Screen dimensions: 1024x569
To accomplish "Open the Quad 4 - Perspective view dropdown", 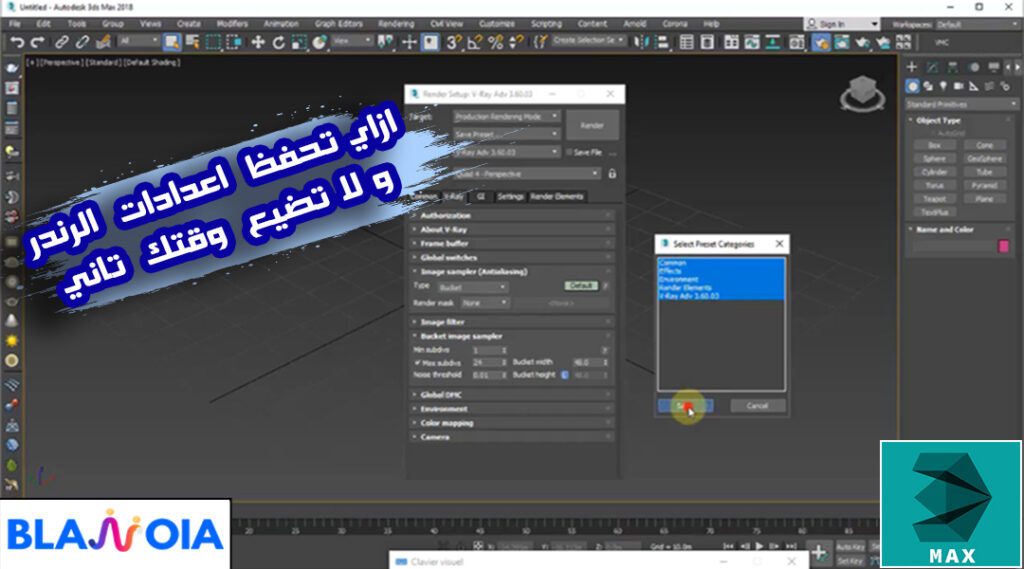I will coord(526,174).
